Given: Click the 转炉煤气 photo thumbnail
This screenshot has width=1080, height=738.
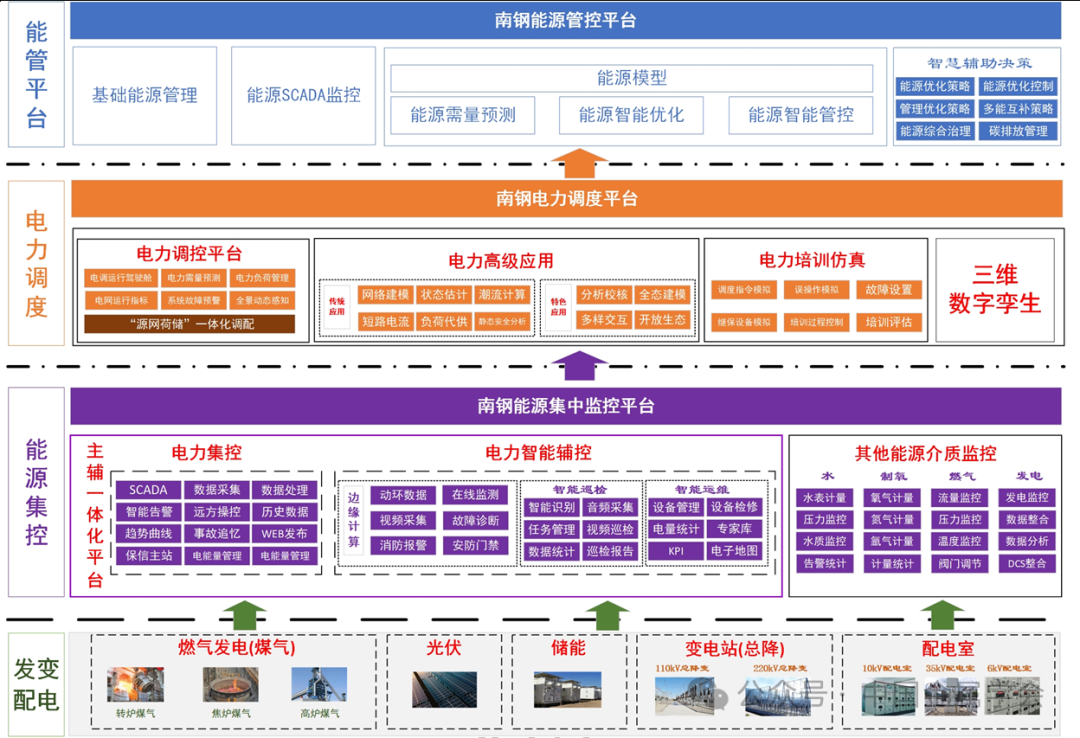Looking at the screenshot, I should point(135,685).
